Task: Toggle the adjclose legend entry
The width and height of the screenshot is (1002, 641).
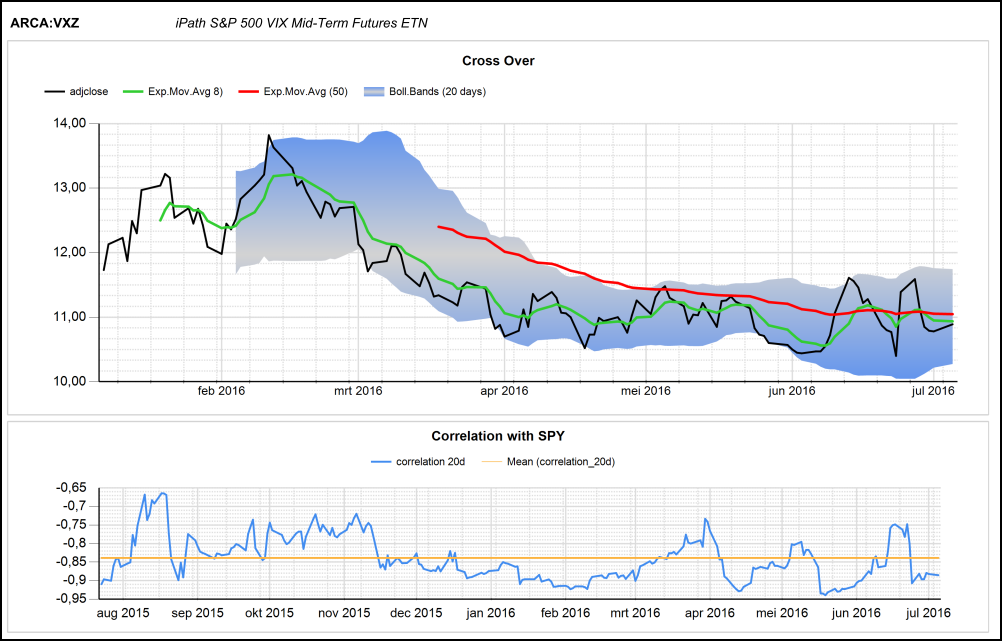Action: point(76,91)
